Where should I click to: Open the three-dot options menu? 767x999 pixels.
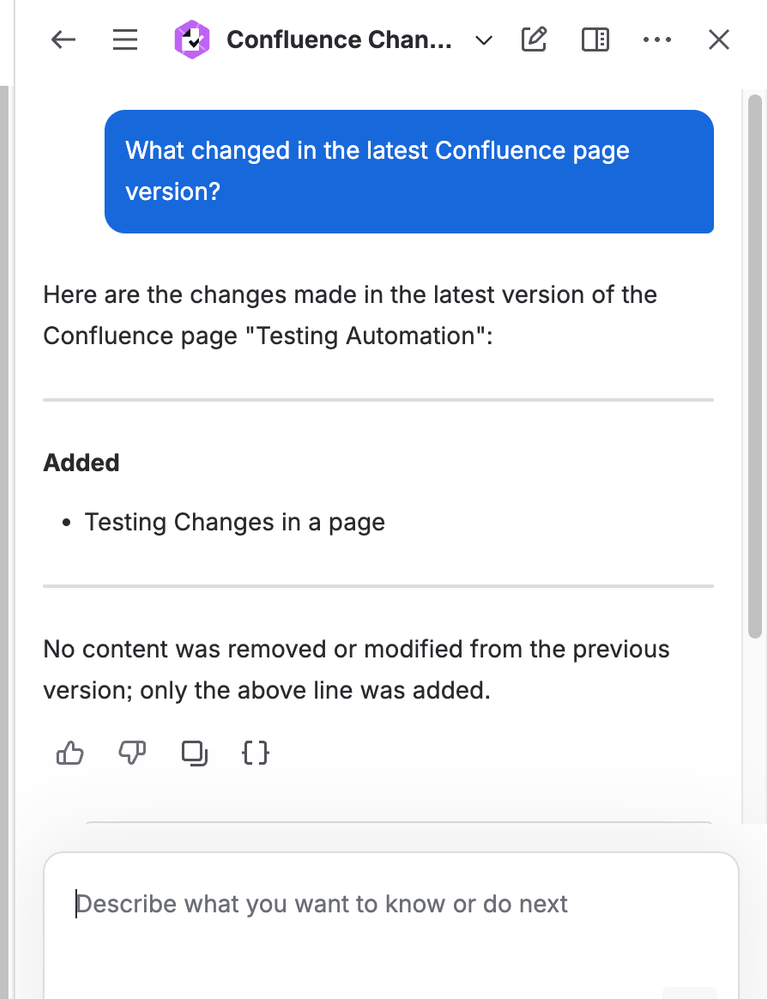click(657, 39)
